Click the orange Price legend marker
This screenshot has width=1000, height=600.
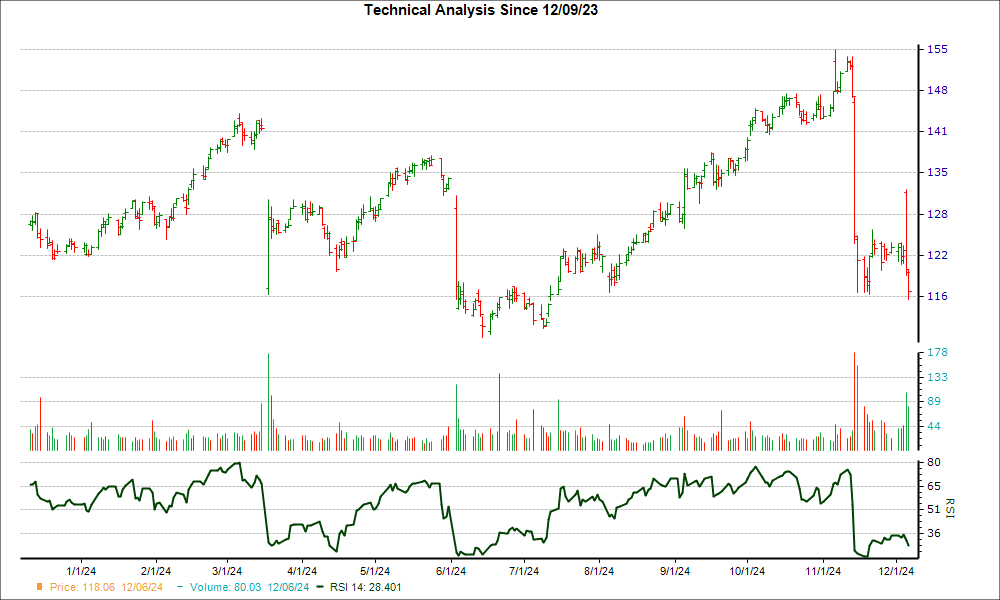40,587
